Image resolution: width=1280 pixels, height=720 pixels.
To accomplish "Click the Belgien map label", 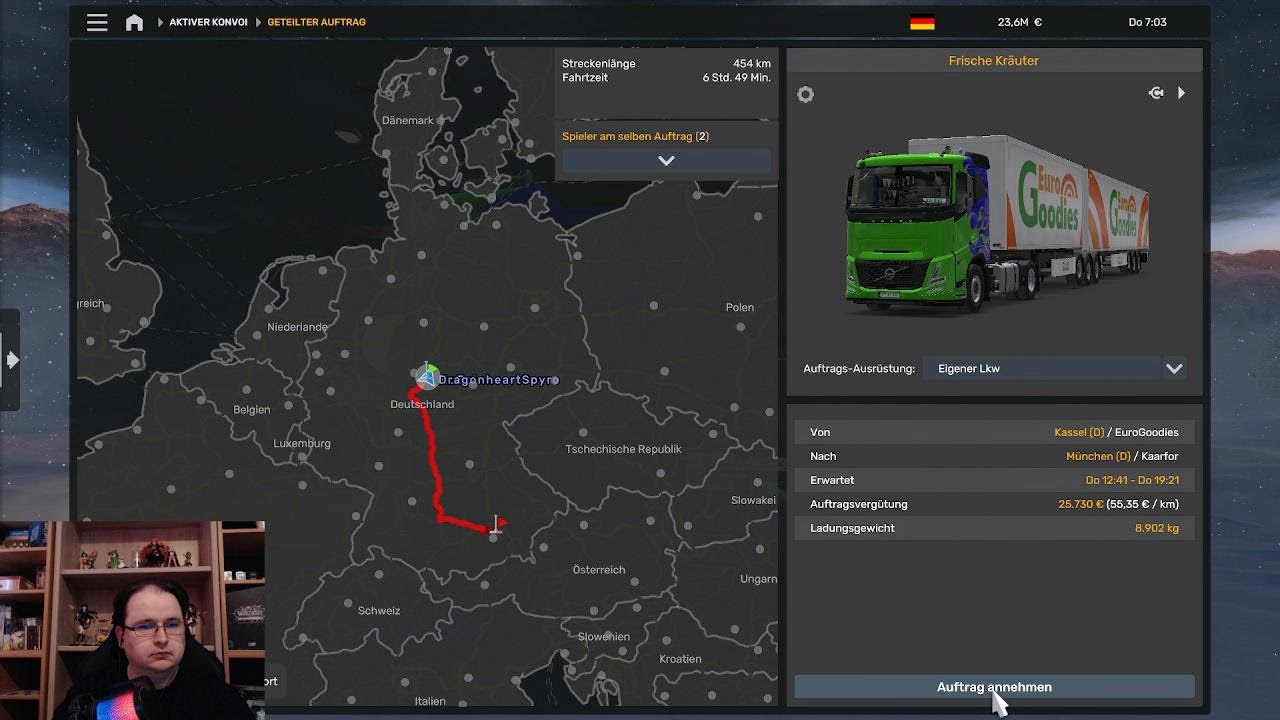I will [252, 410].
